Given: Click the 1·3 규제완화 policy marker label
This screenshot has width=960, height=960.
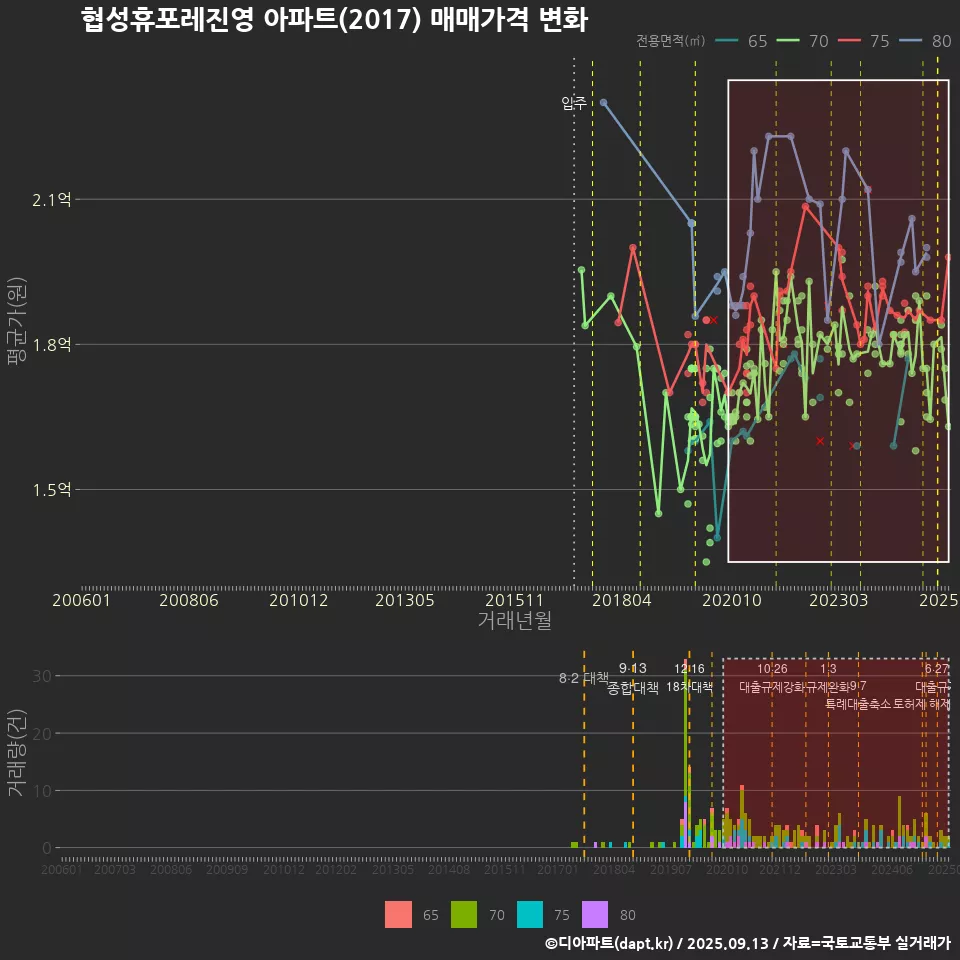Looking at the screenshot, I should [828, 678].
